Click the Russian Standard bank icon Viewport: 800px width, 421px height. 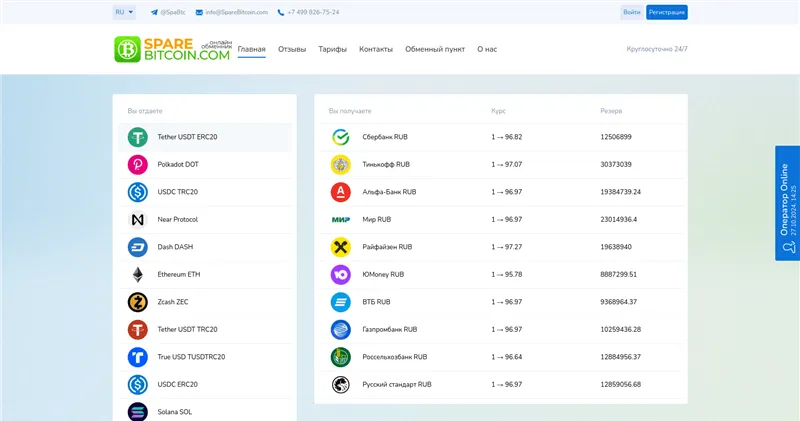pyautogui.click(x=341, y=385)
